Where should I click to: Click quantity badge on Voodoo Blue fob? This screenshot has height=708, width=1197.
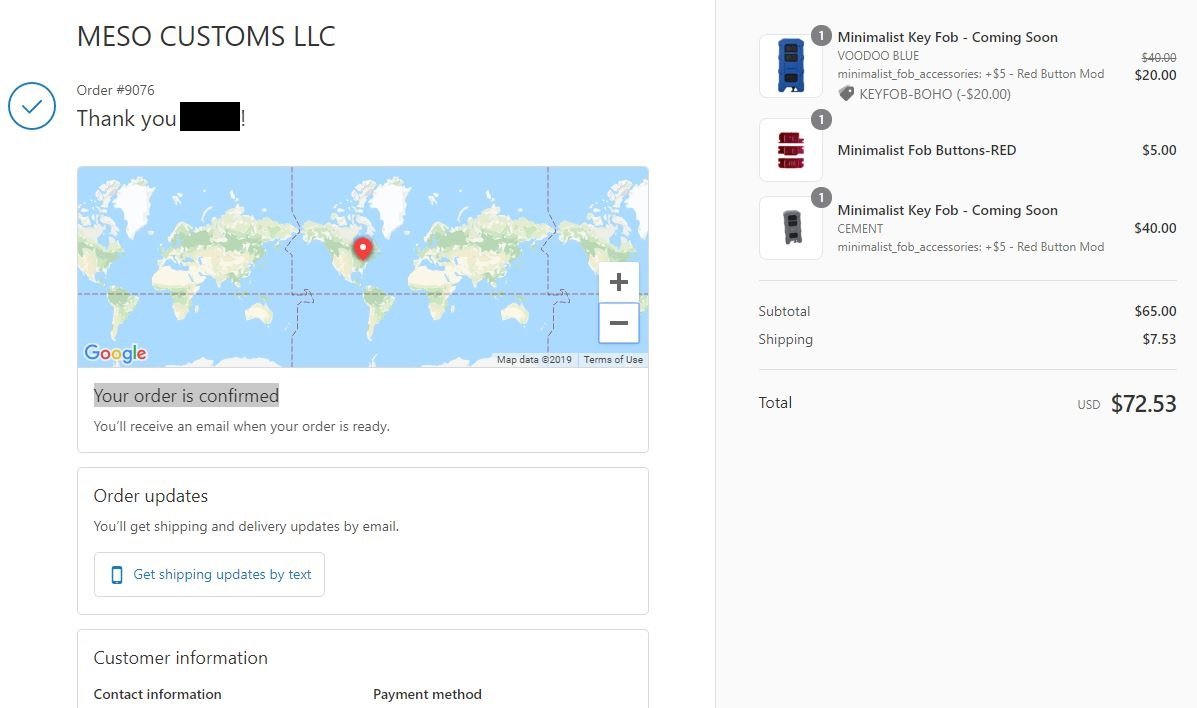[821, 36]
